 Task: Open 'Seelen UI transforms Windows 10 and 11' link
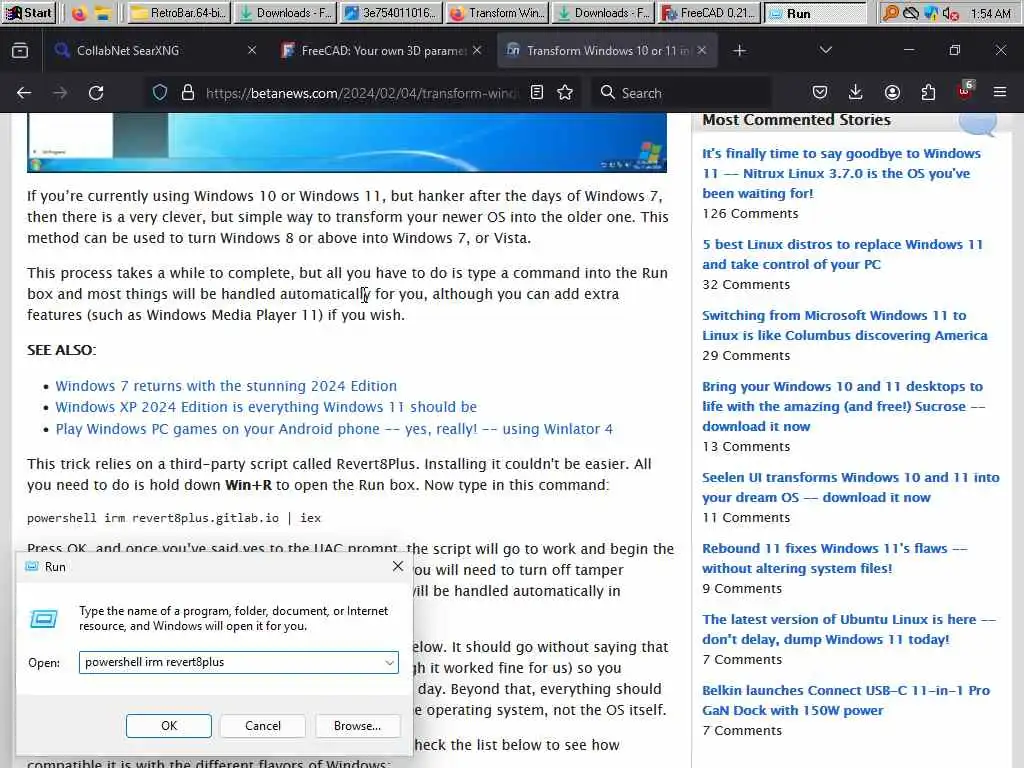[850, 487]
